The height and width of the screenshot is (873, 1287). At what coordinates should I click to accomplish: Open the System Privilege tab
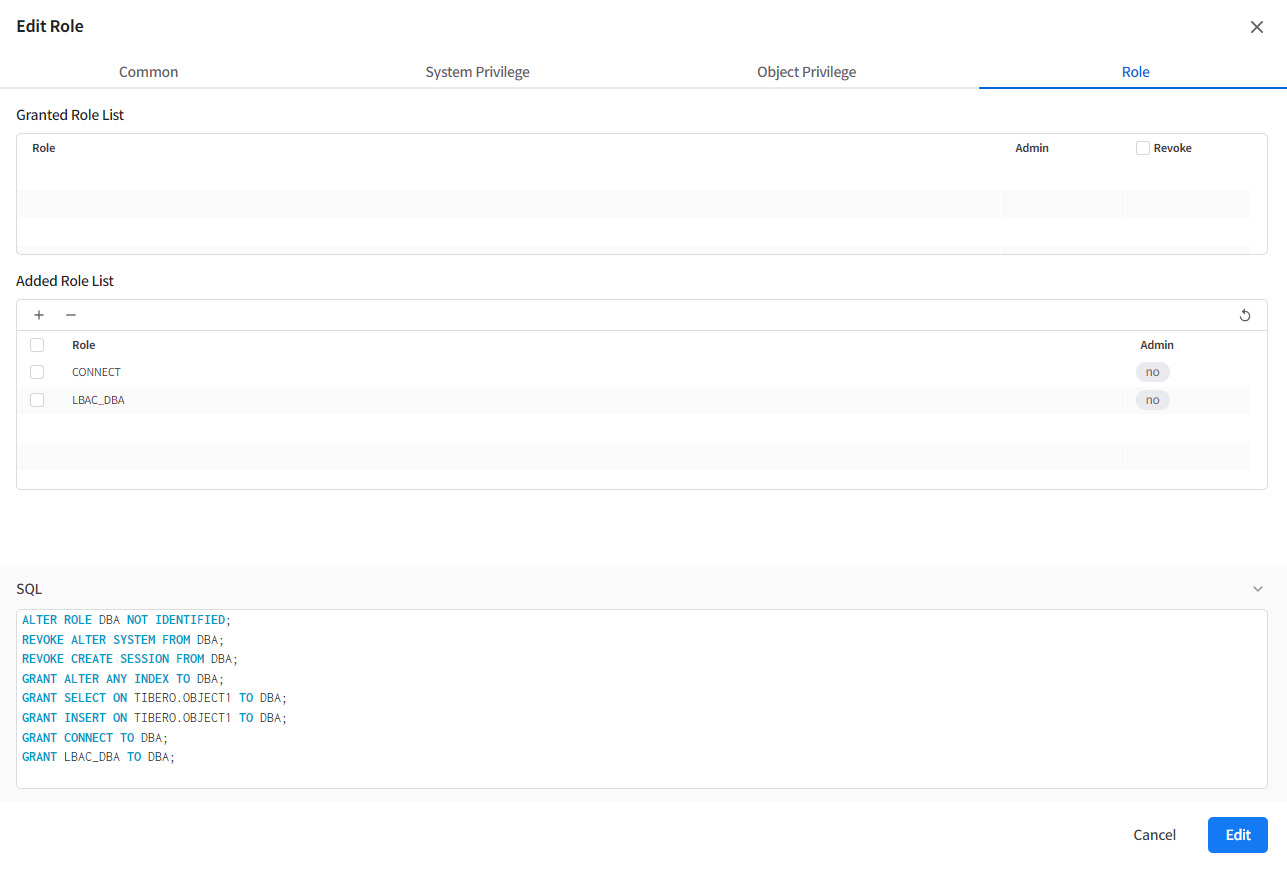[478, 72]
